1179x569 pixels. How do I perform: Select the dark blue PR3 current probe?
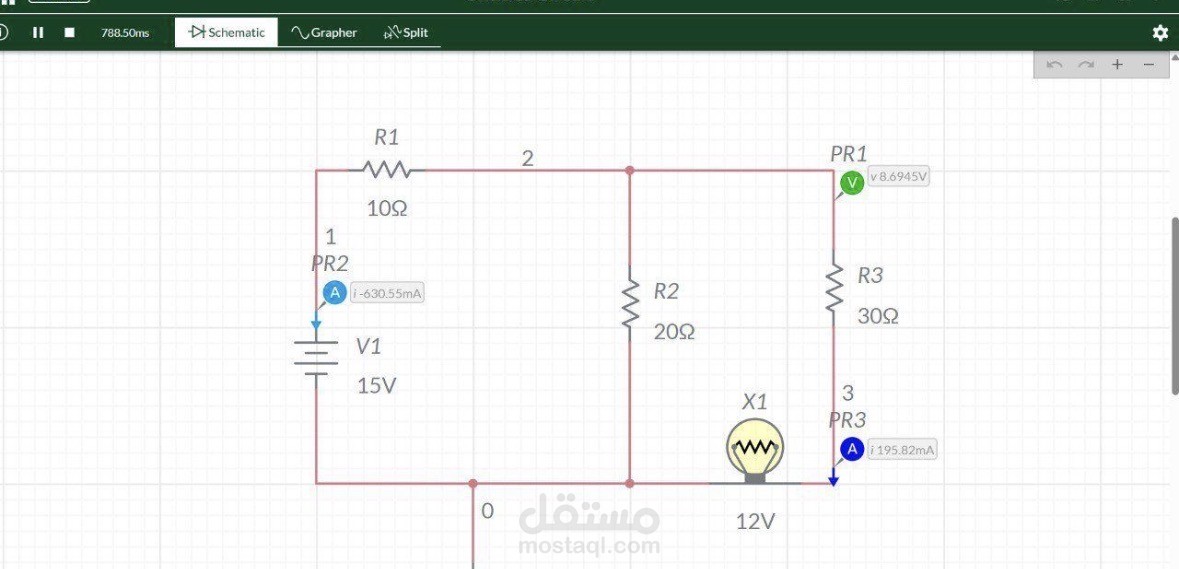click(x=851, y=449)
